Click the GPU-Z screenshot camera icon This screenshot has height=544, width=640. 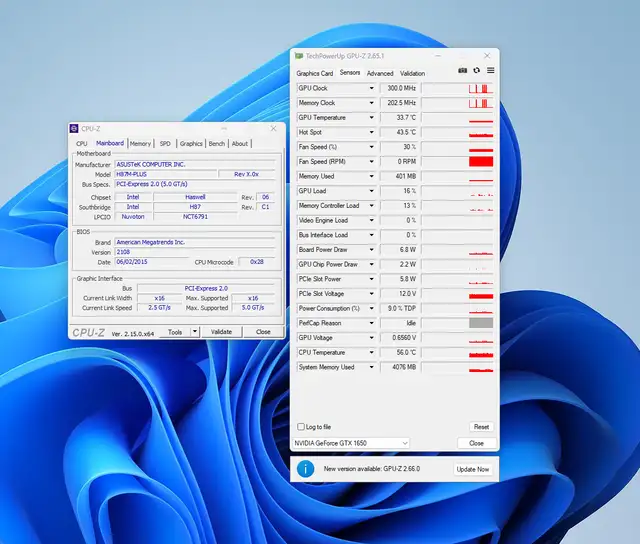point(462,70)
